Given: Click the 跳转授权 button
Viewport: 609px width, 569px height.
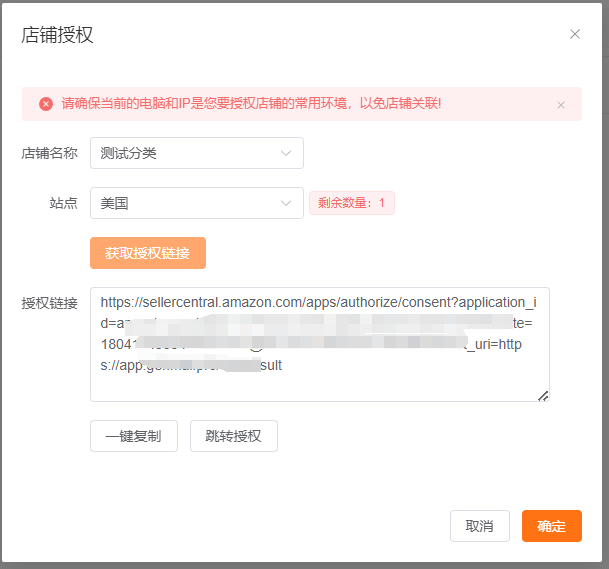Looking at the screenshot, I should 233,436.
